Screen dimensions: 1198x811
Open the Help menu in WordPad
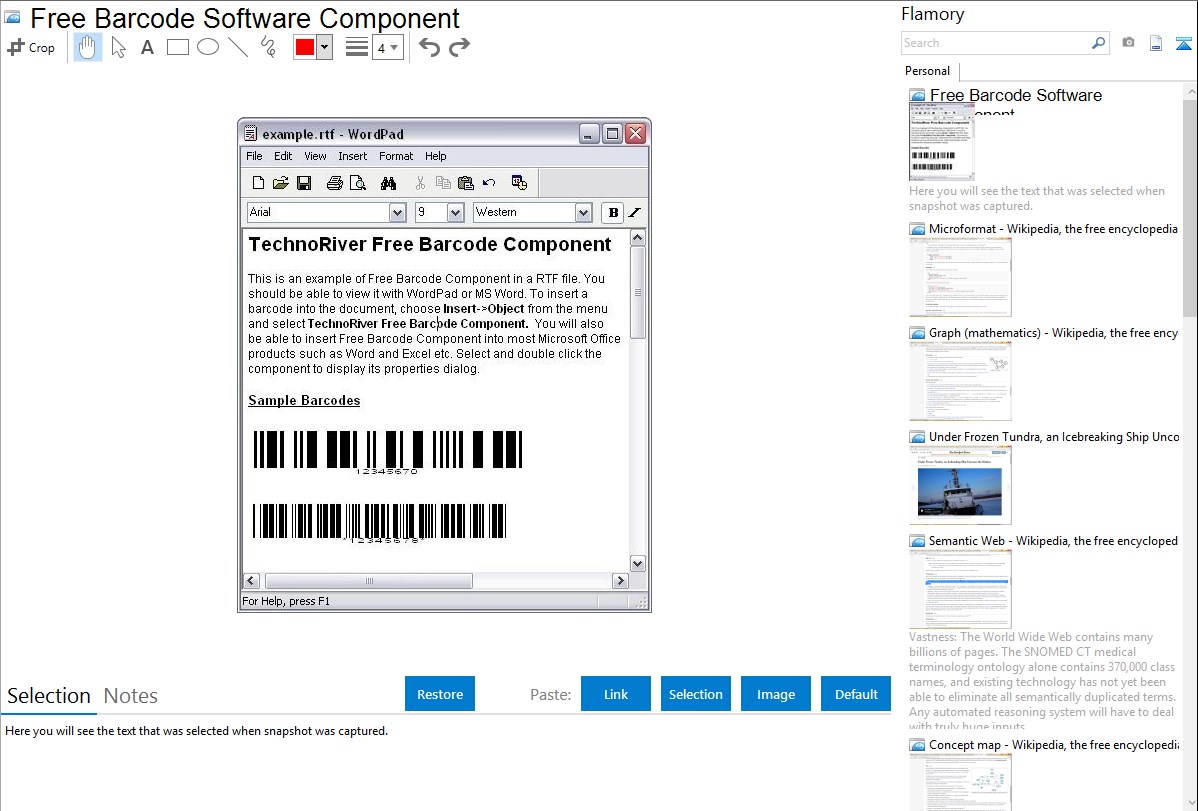(435, 156)
